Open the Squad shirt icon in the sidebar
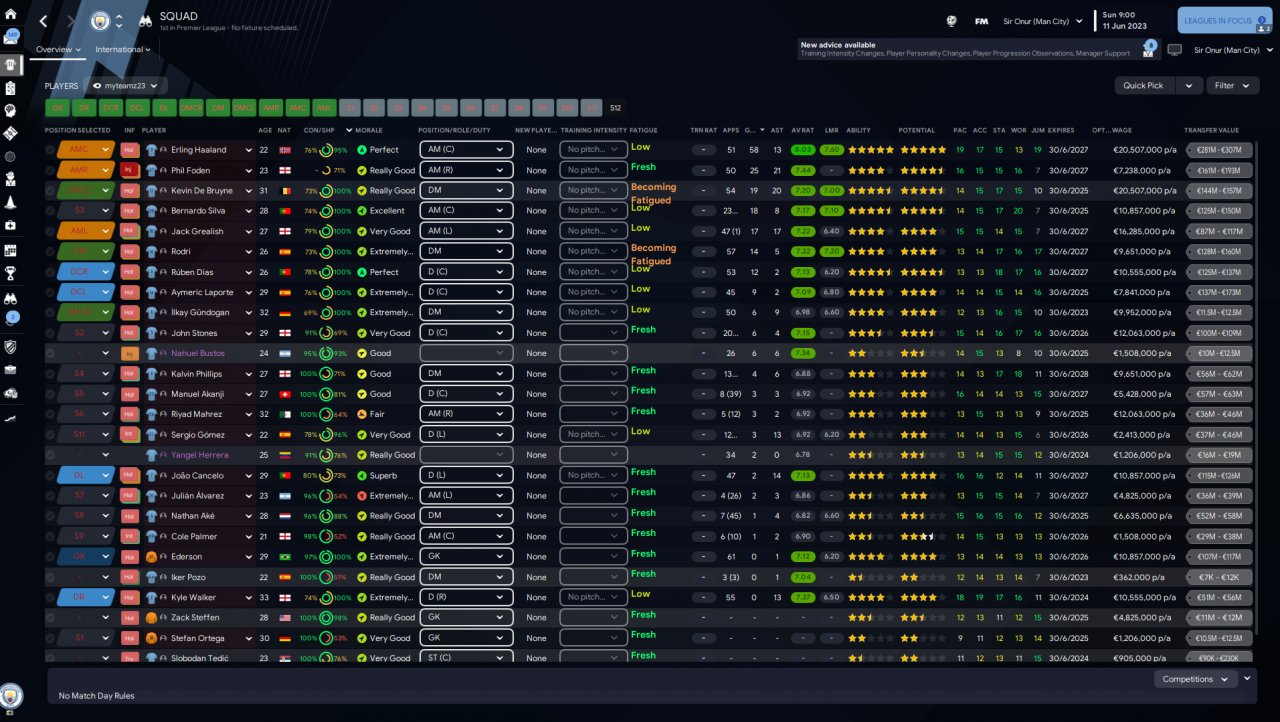The width and height of the screenshot is (1280, 722). (11, 63)
